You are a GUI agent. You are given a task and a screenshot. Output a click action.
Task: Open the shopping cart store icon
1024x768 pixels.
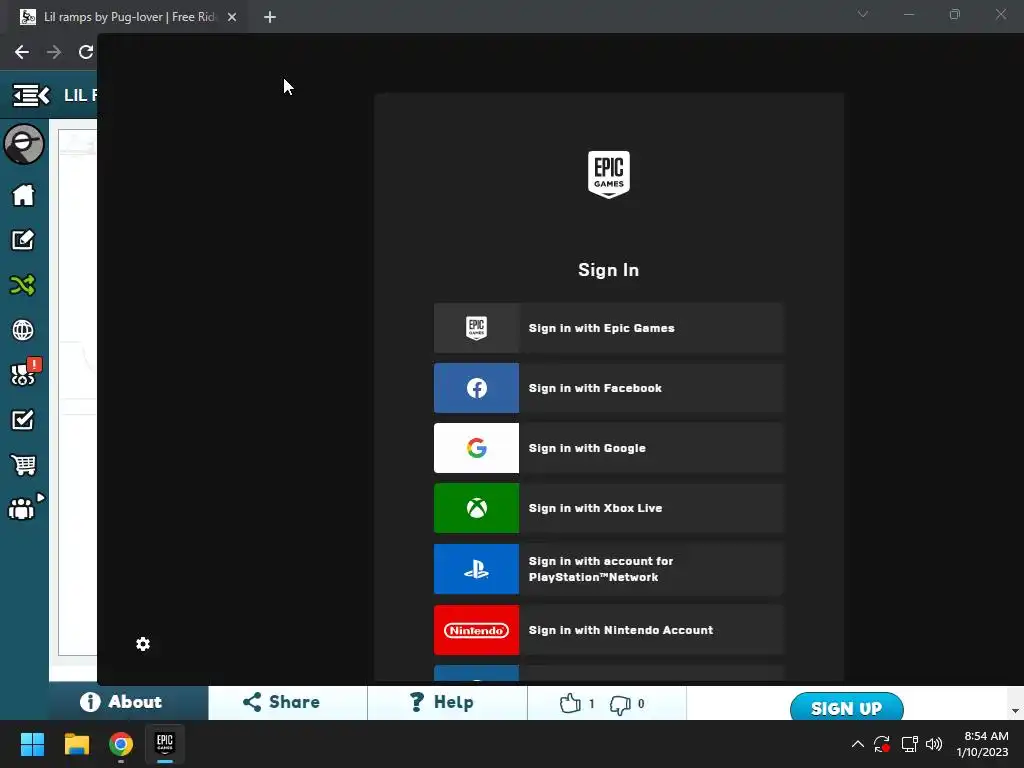[x=24, y=464]
